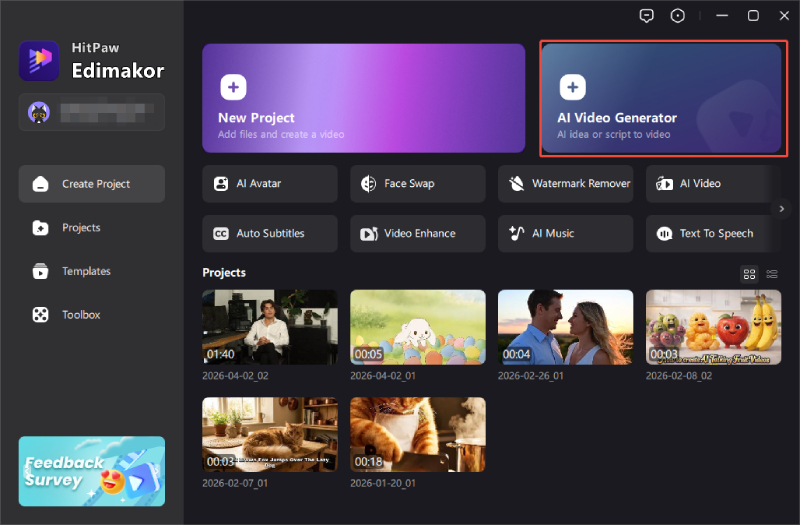The height and width of the screenshot is (525, 800).
Task: Open the Video Enhance tool button
Action: (418, 234)
